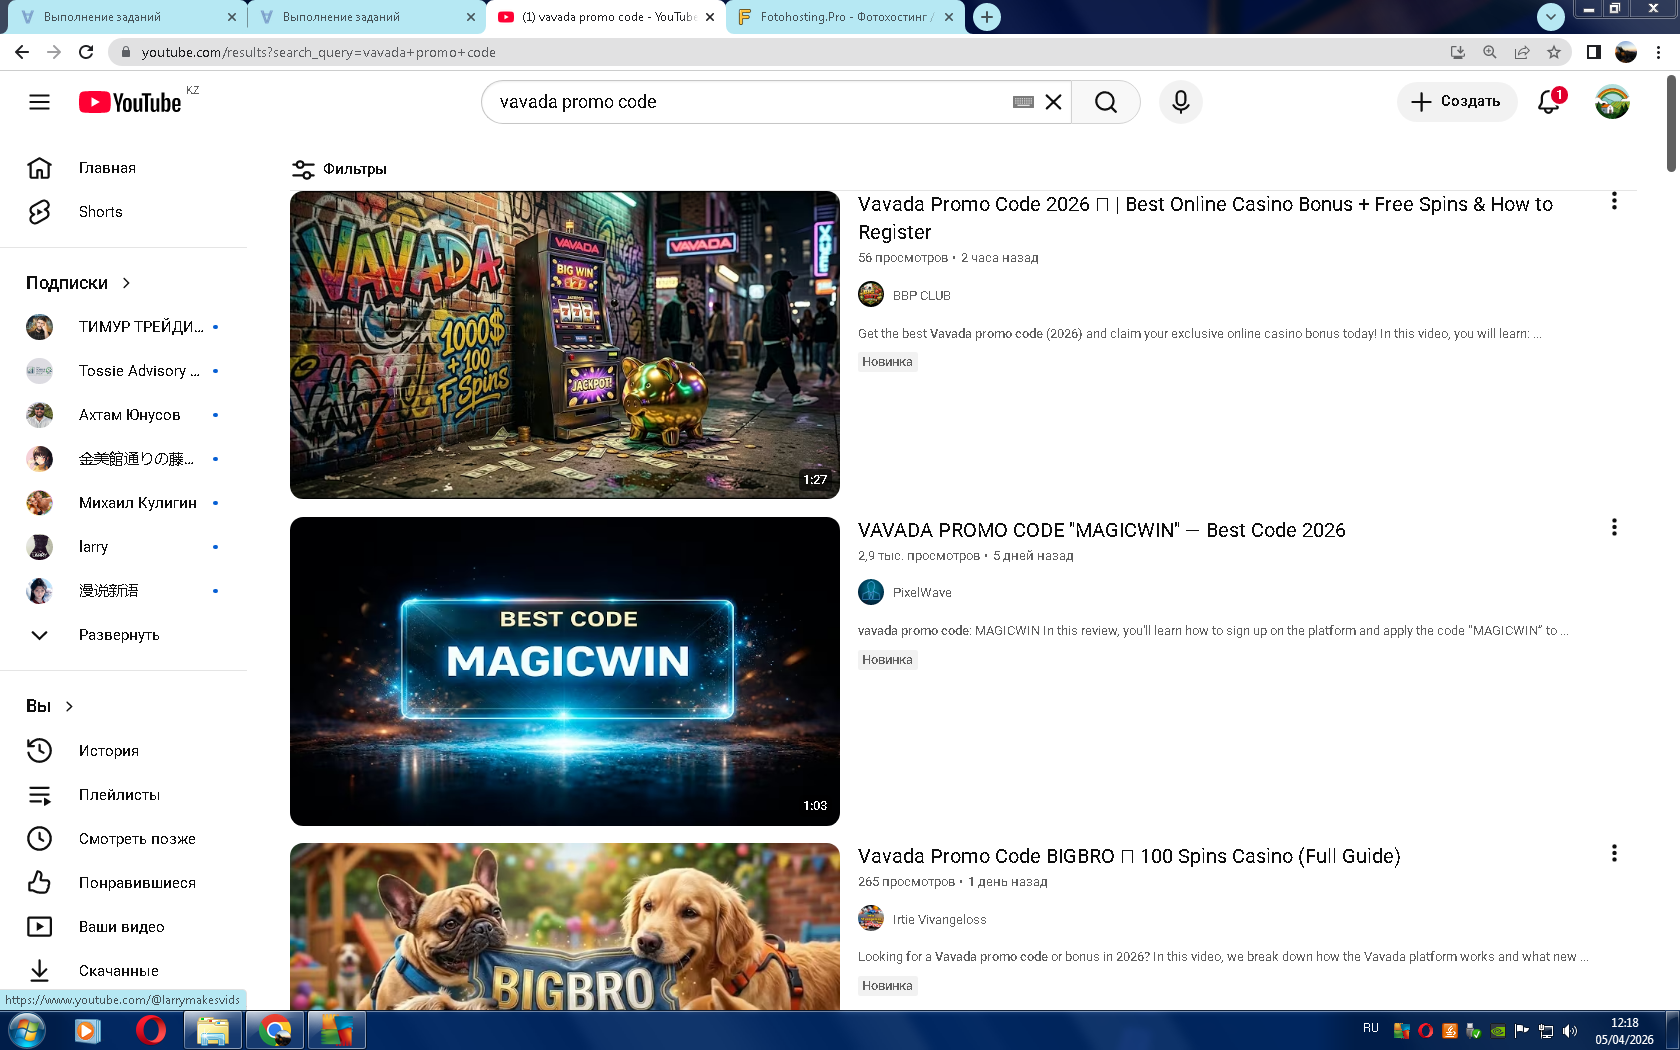Switch to Fotohosting.Pro browser tab
This screenshot has width=1680, height=1050.
[845, 17]
